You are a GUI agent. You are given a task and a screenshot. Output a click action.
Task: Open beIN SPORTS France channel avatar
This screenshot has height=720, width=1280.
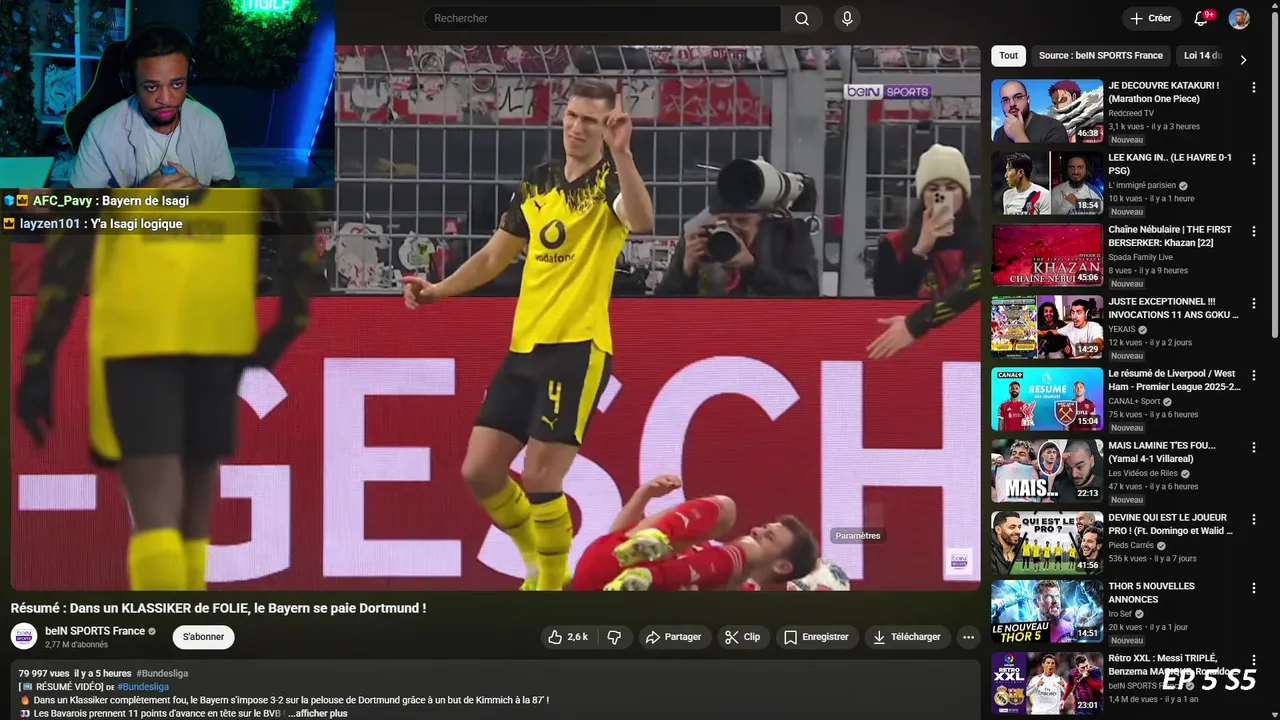click(24, 636)
